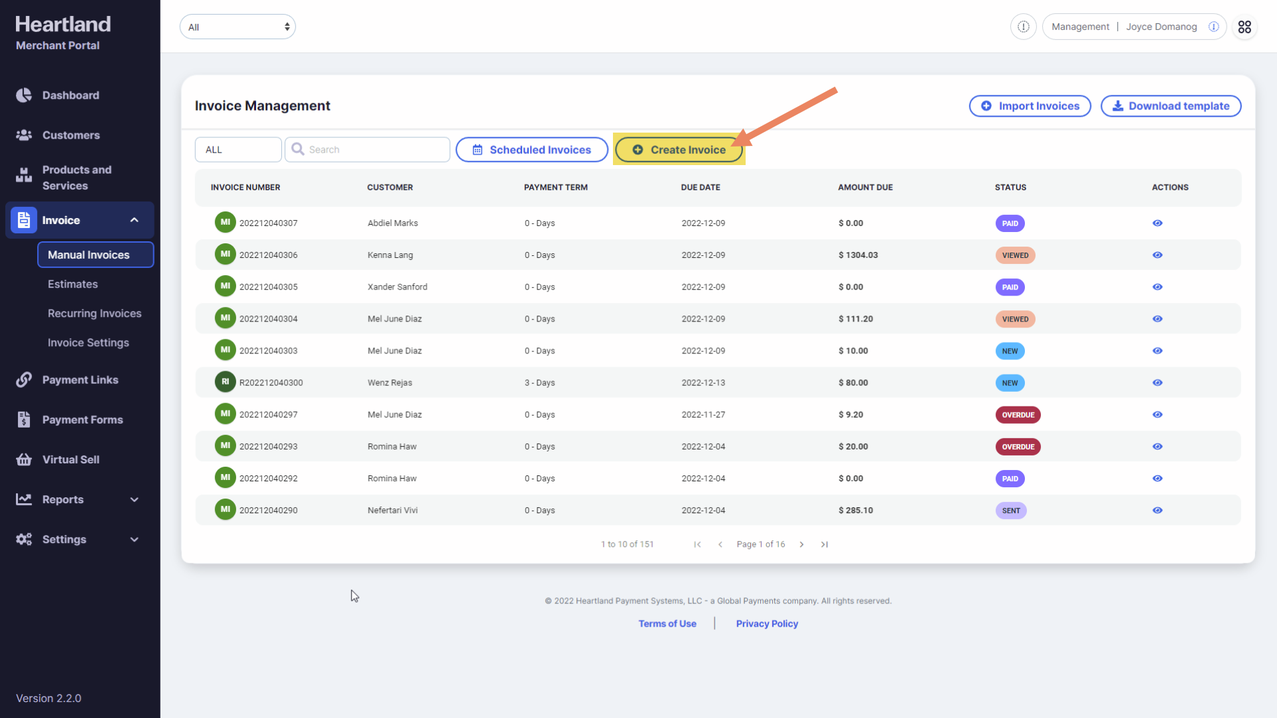Expand the Settings sidebar section
The height and width of the screenshot is (718, 1277).
pyautogui.click(x=134, y=540)
